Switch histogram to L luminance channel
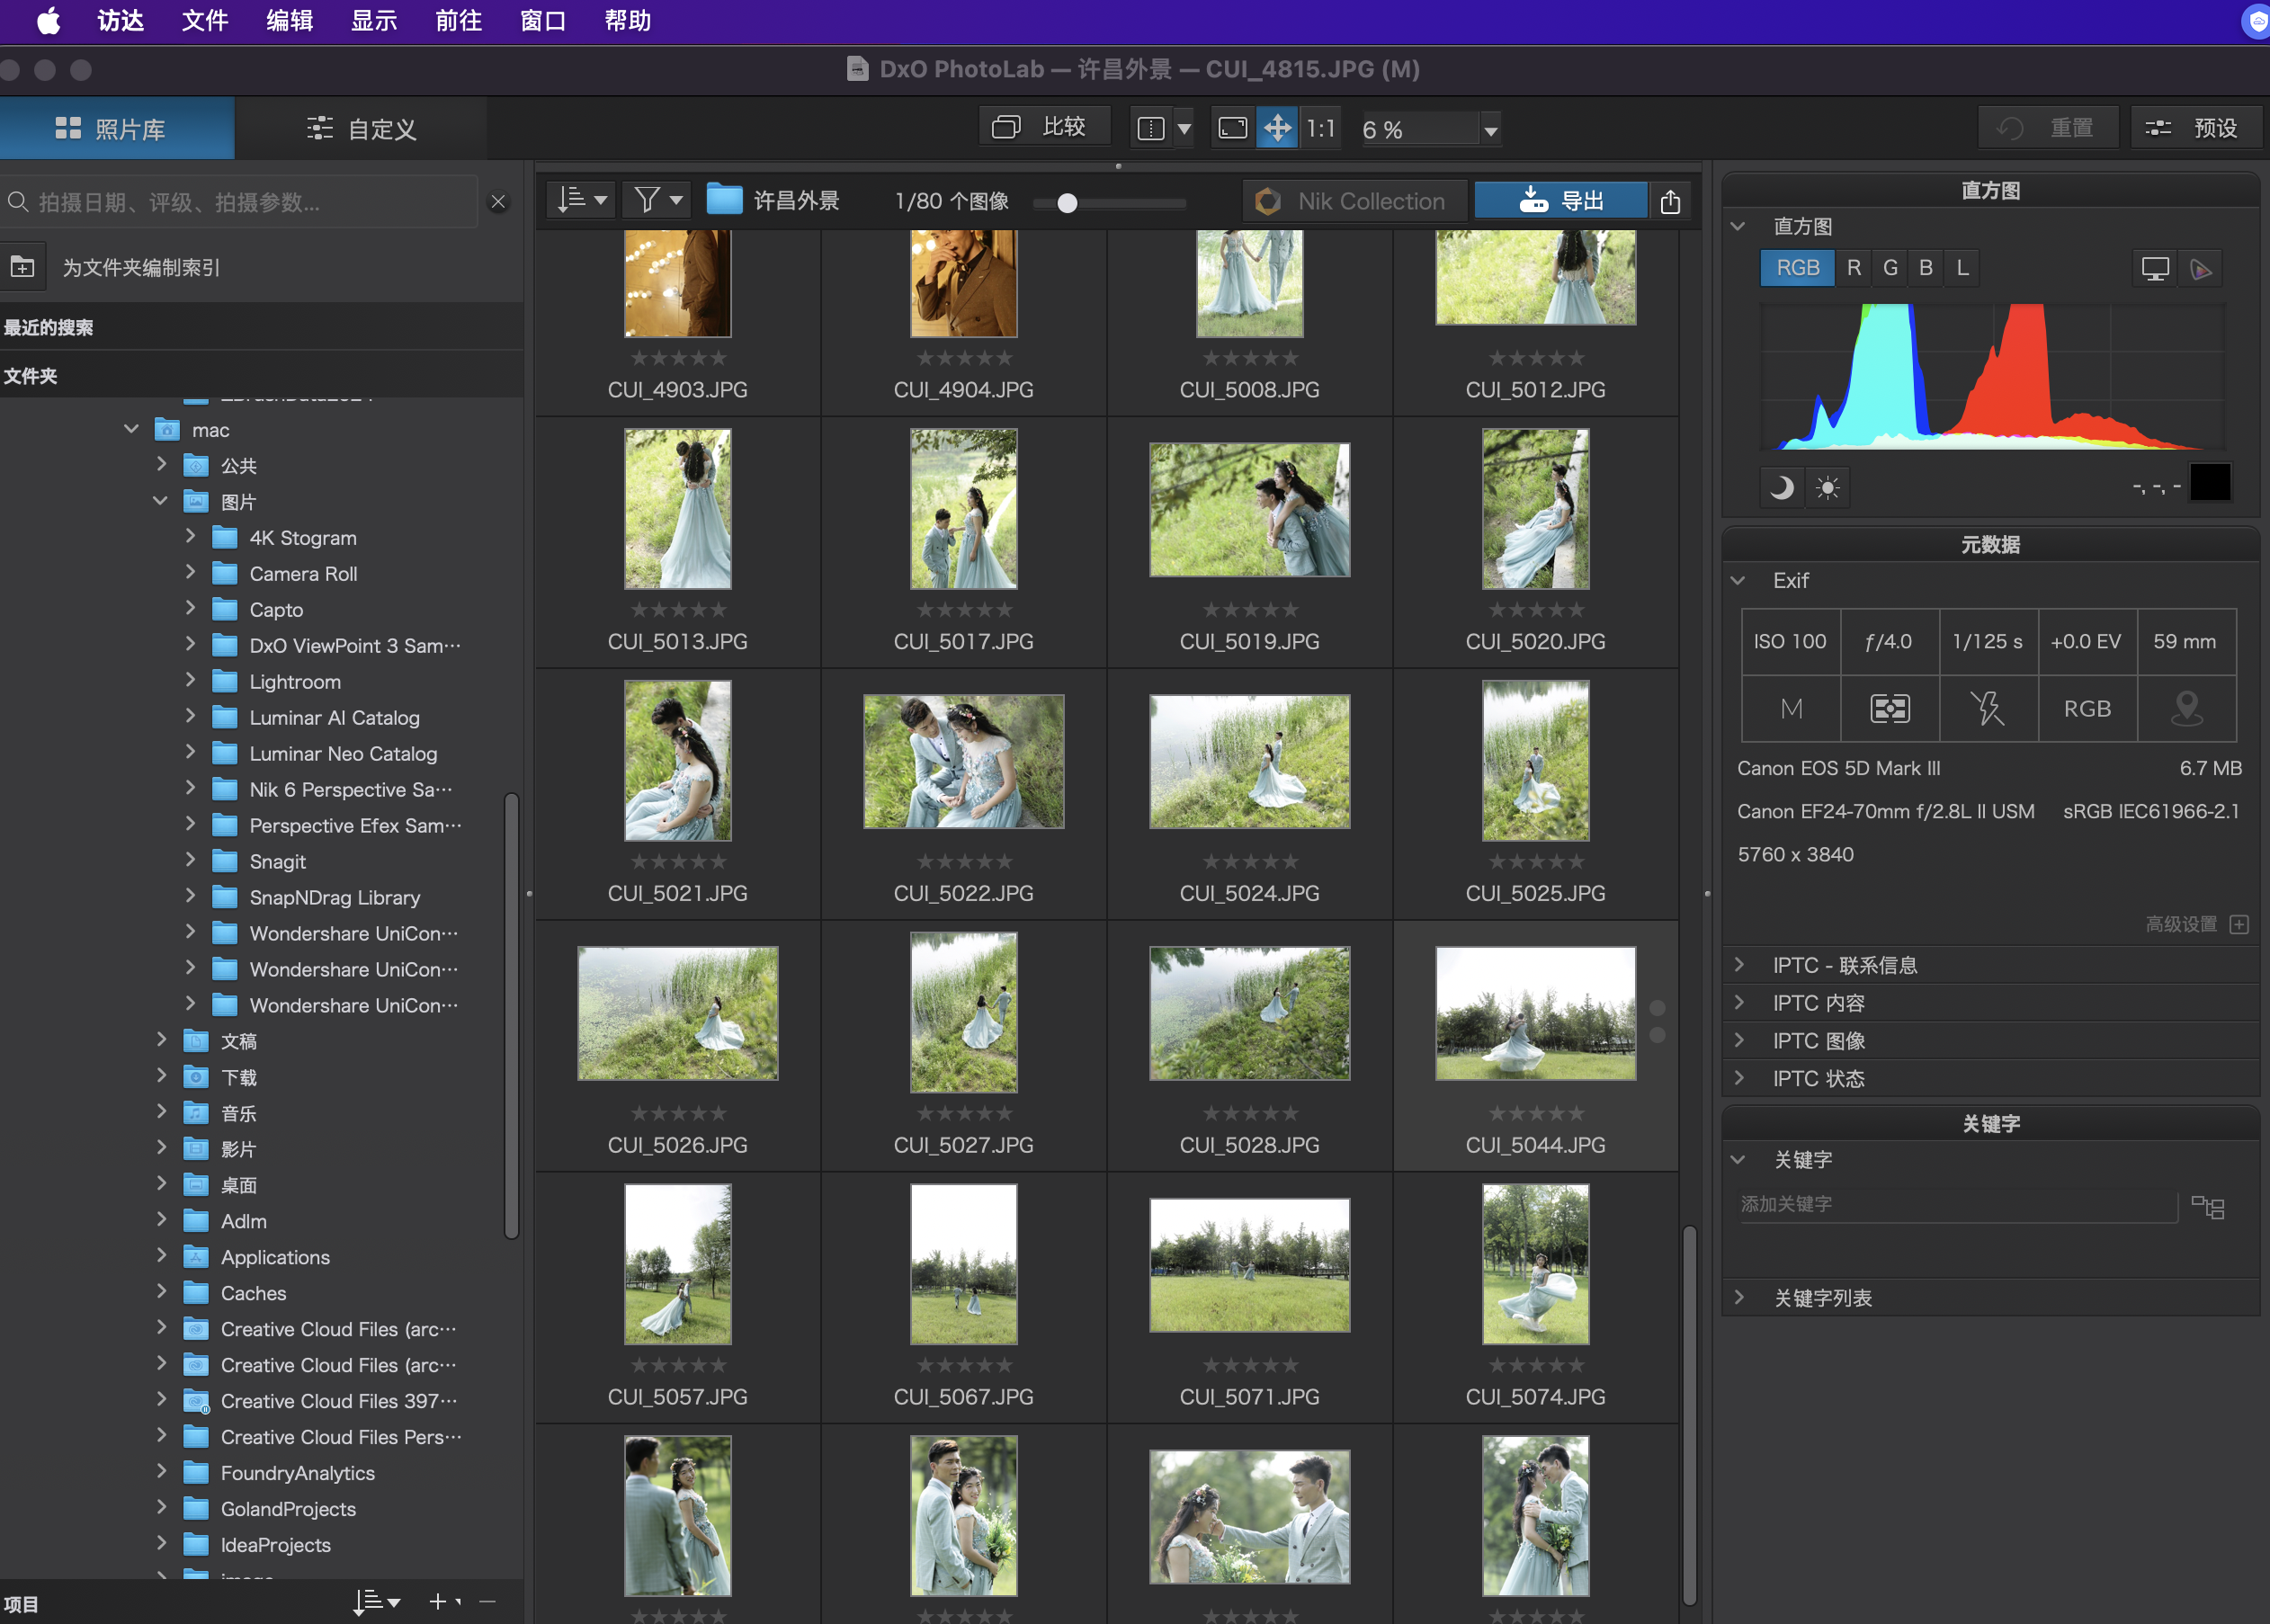The width and height of the screenshot is (2270, 1624). coord(1962,268)
